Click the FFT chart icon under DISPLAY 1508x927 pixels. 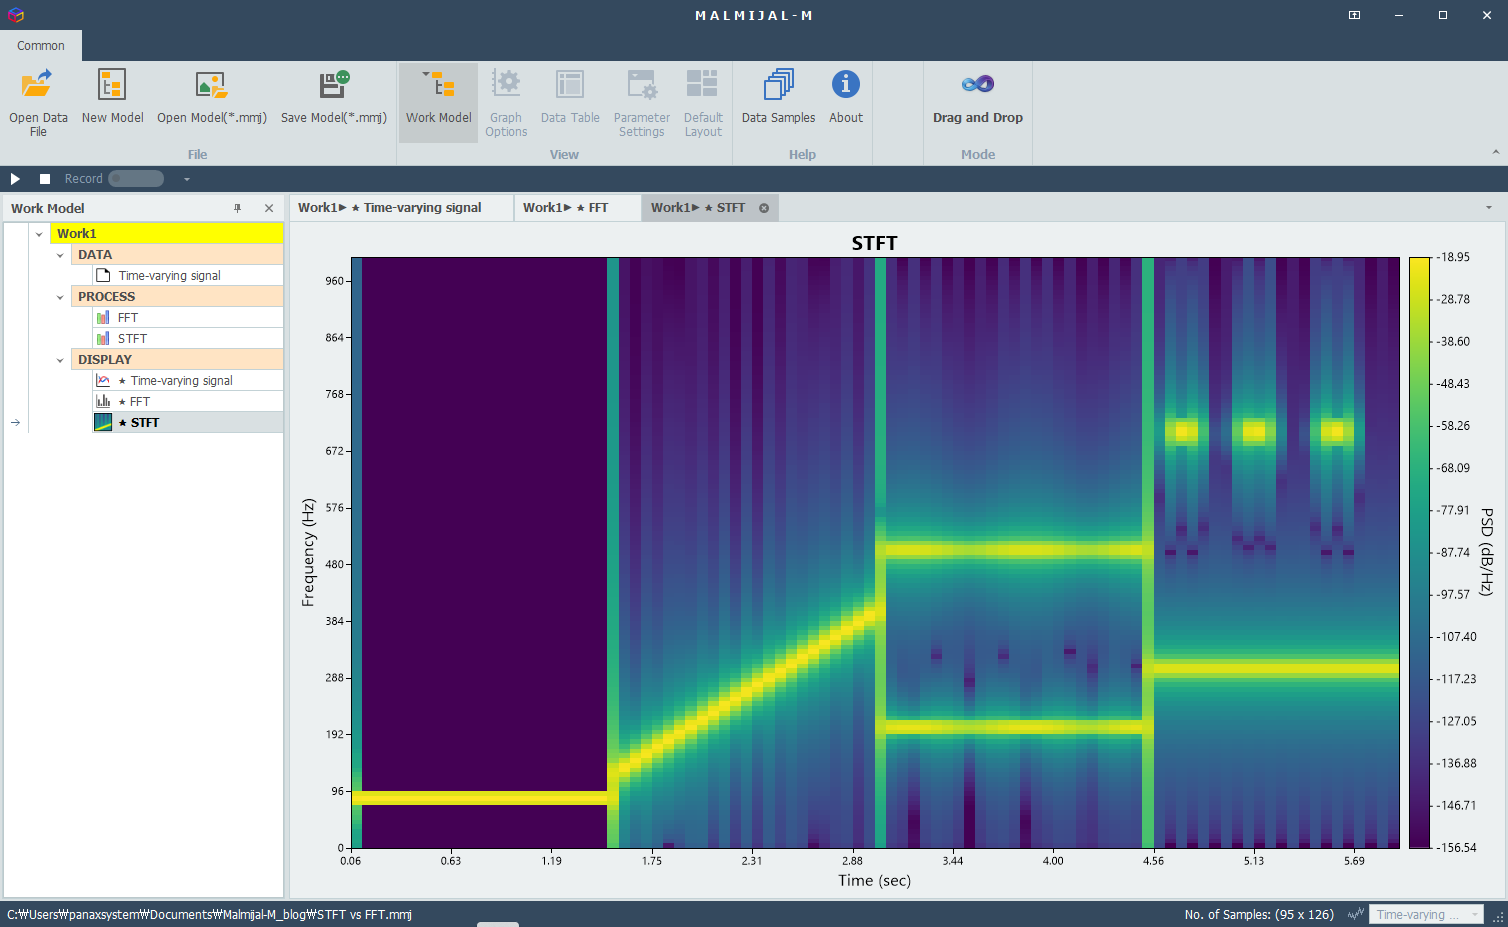[x=103, y=401]
